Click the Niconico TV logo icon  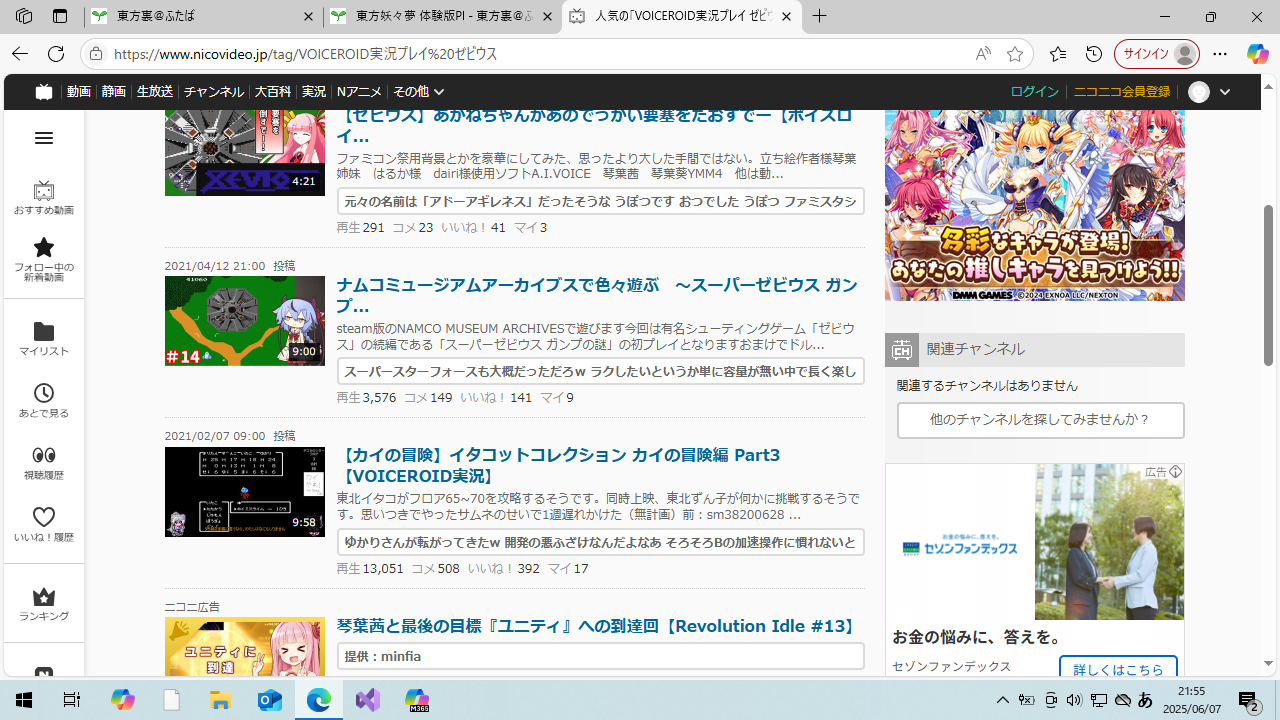point(43,92)
